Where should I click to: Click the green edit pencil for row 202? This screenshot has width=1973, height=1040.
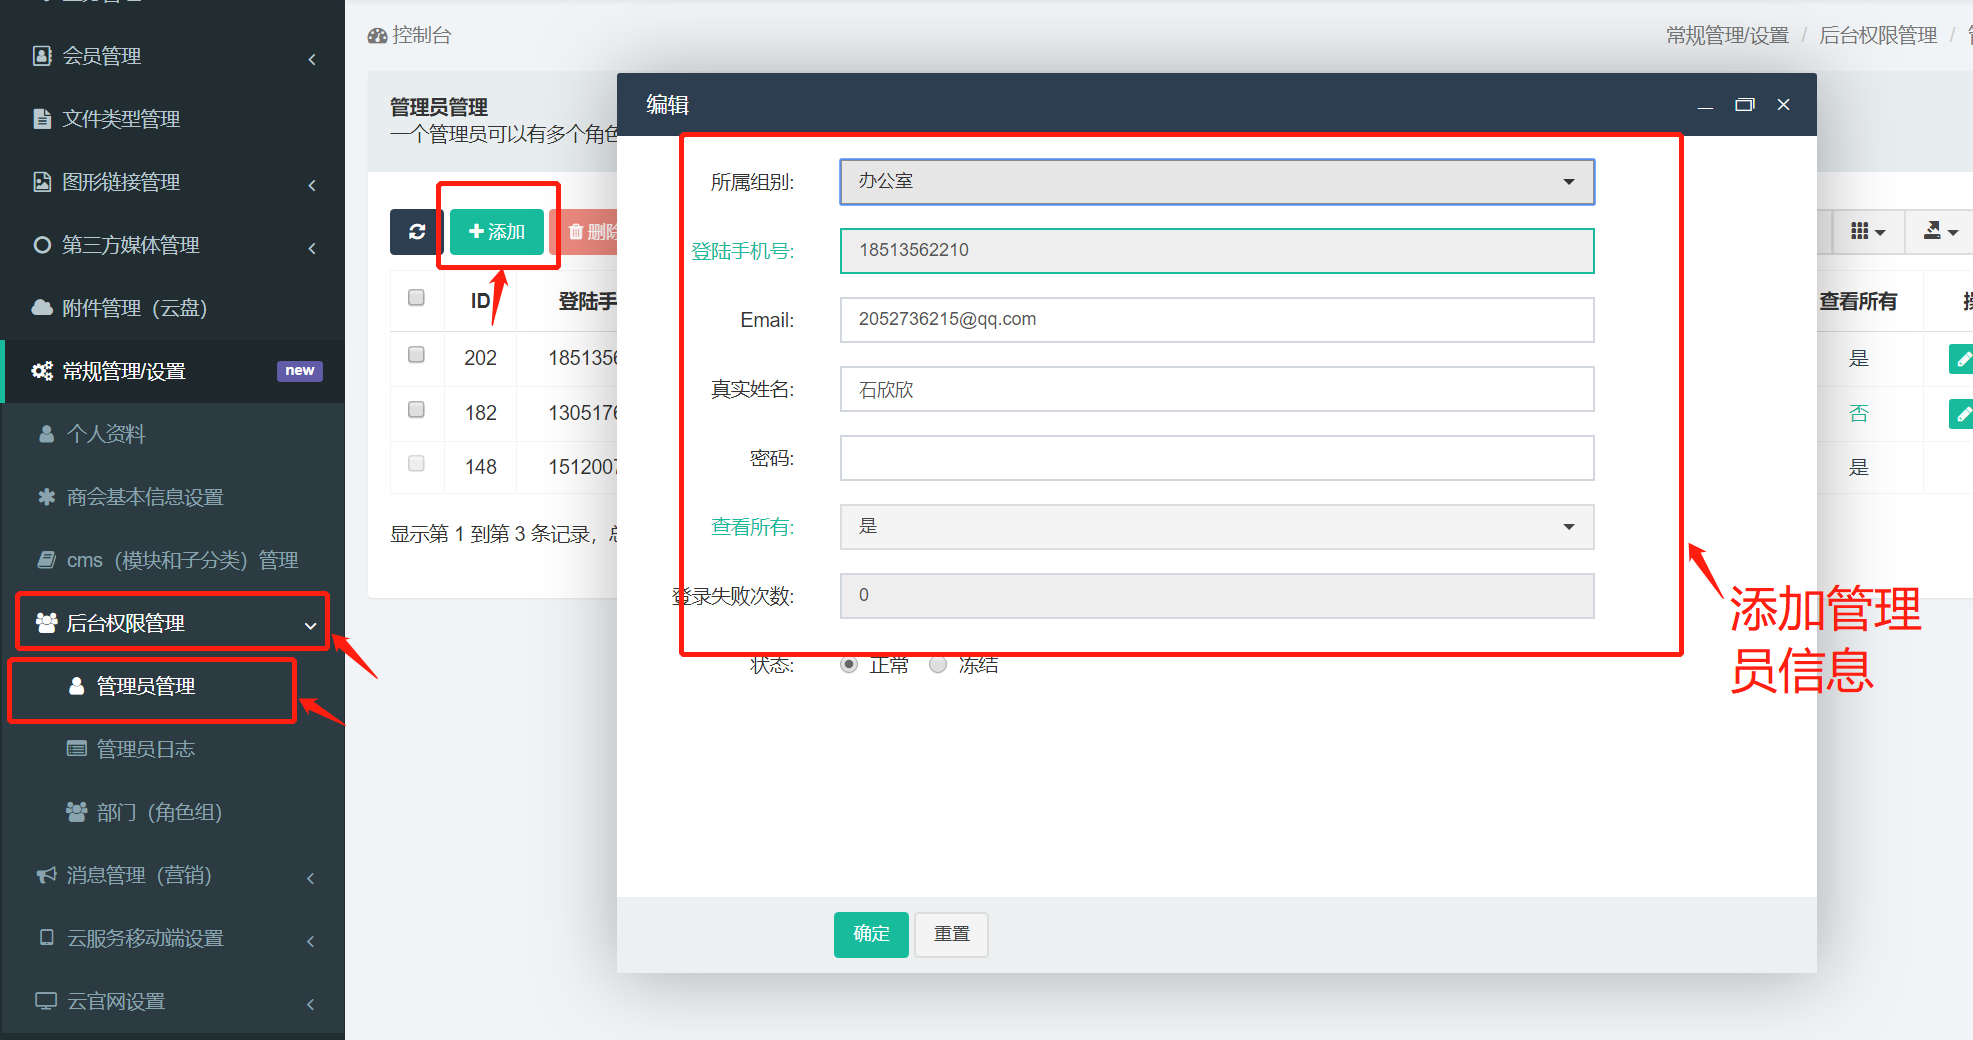coord(1961,358)
